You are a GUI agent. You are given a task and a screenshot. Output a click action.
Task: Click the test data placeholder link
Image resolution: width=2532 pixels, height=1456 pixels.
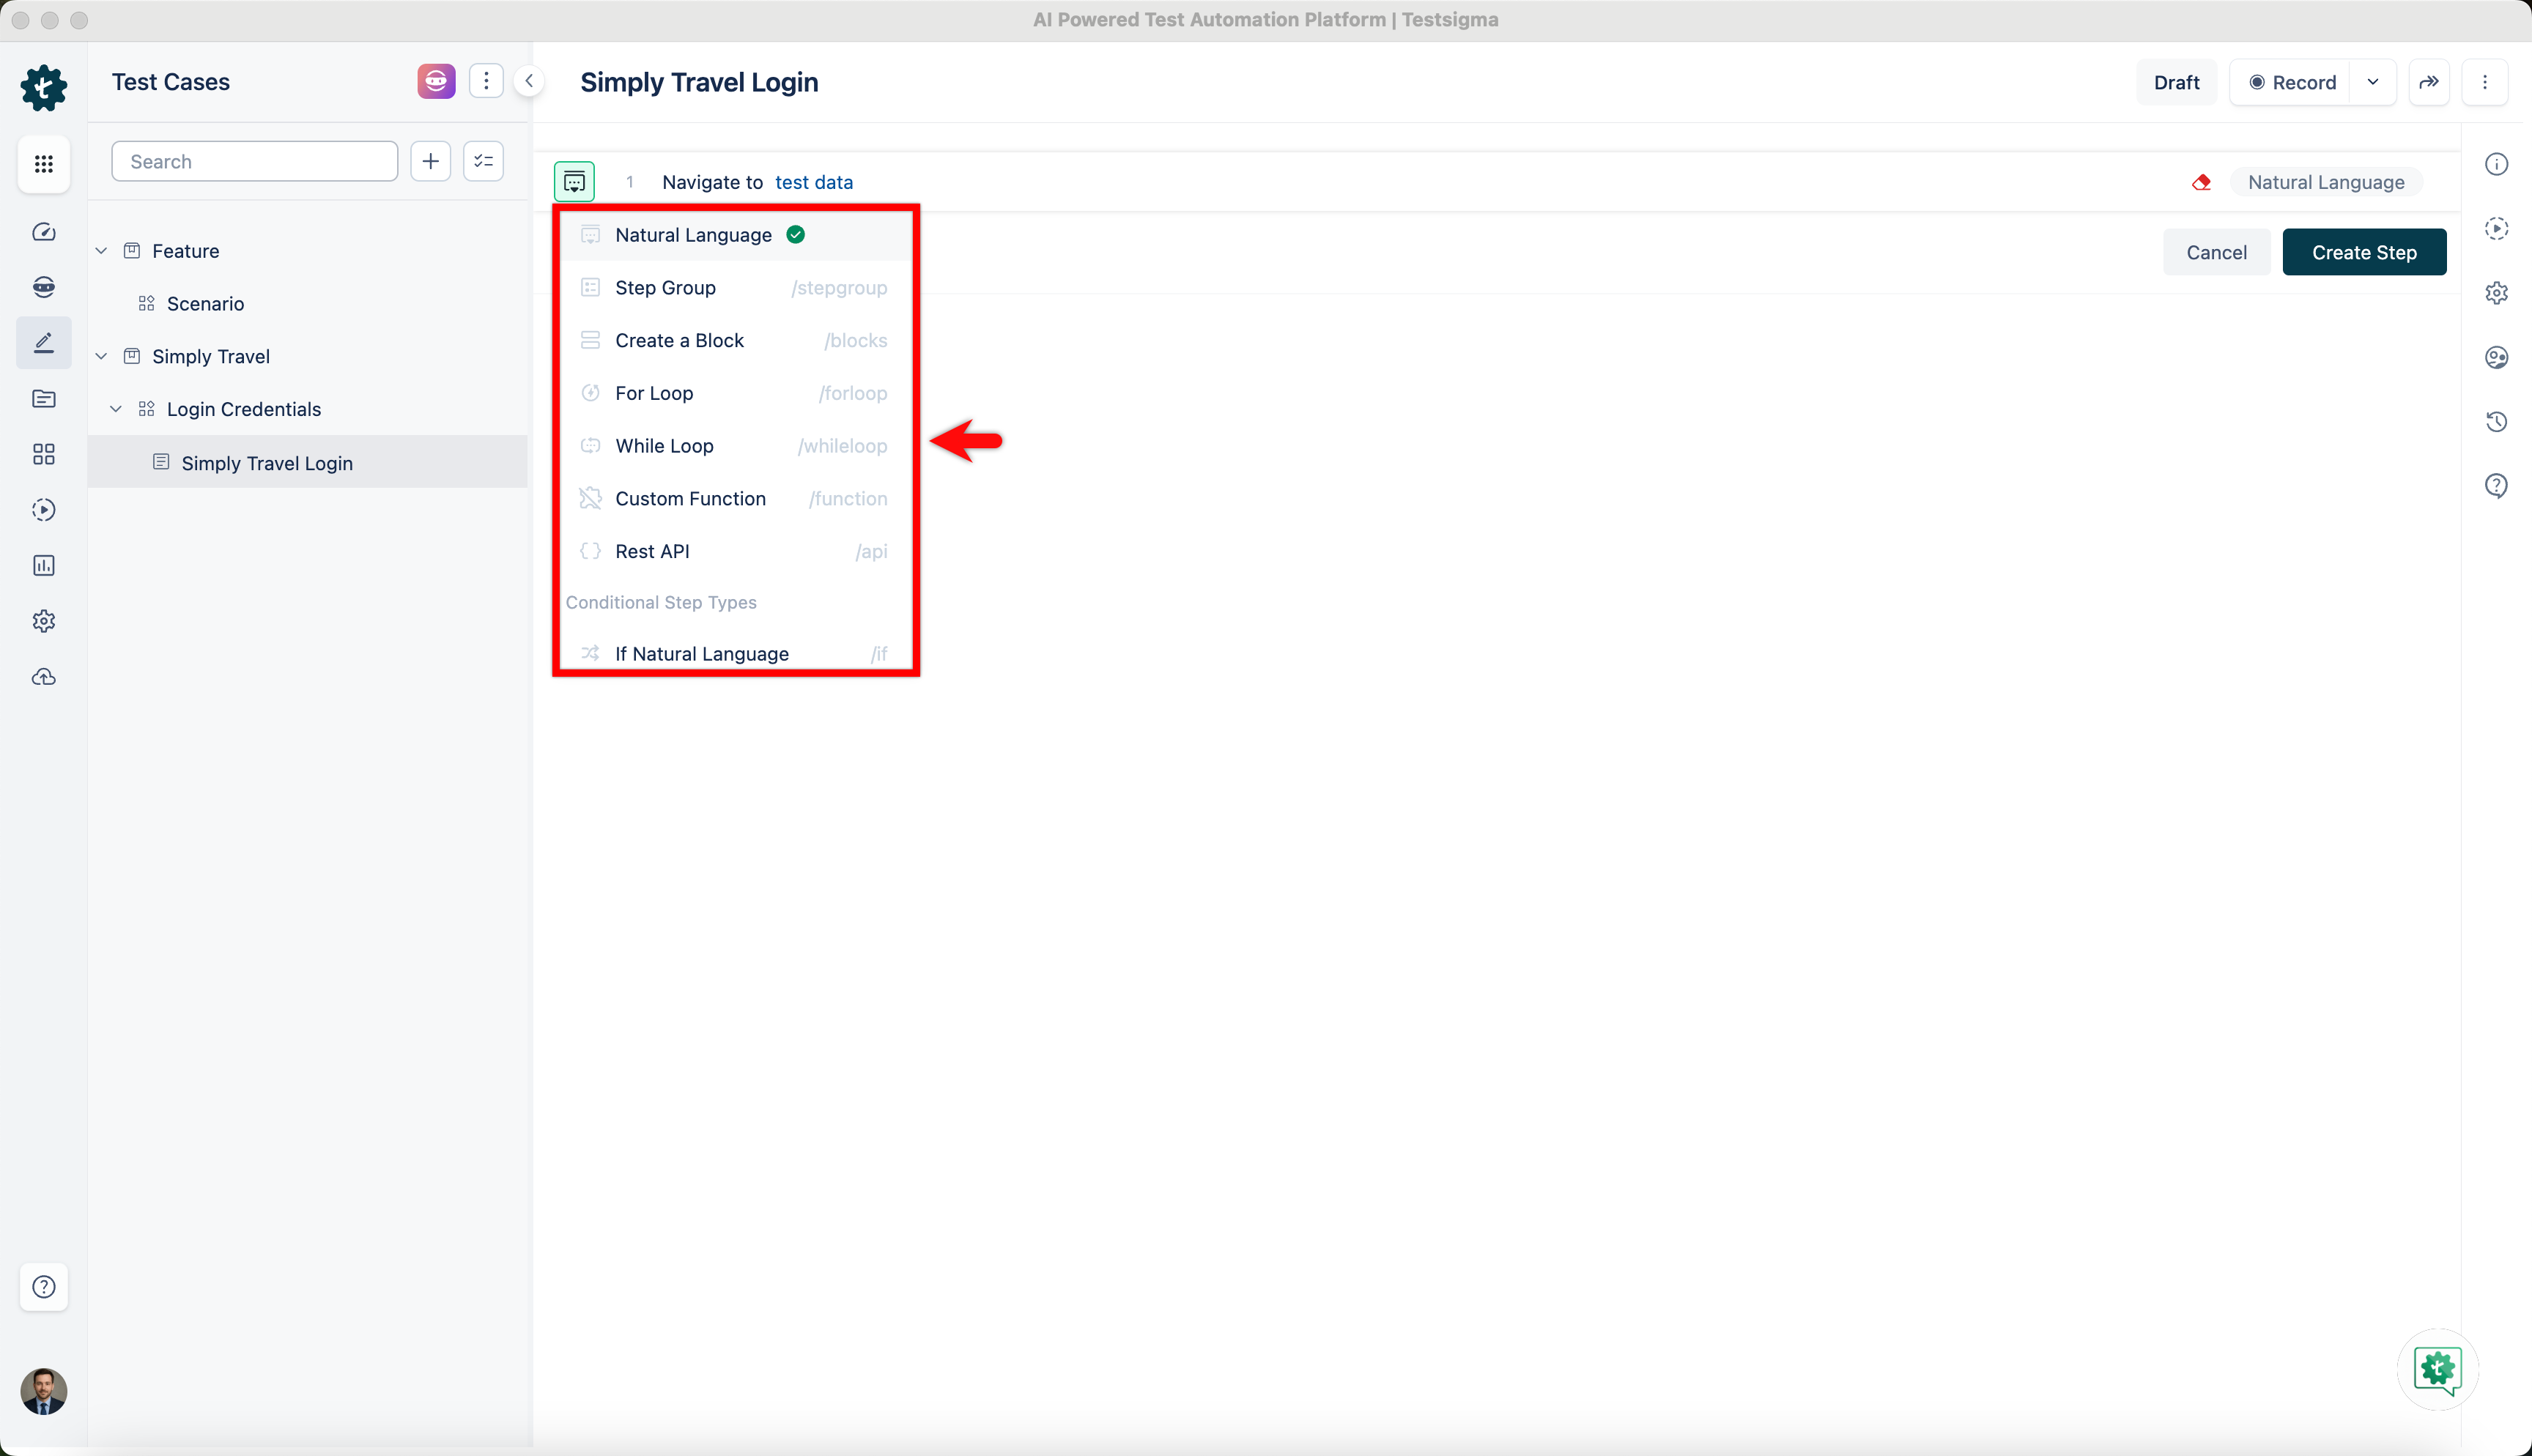click(814, 182)
